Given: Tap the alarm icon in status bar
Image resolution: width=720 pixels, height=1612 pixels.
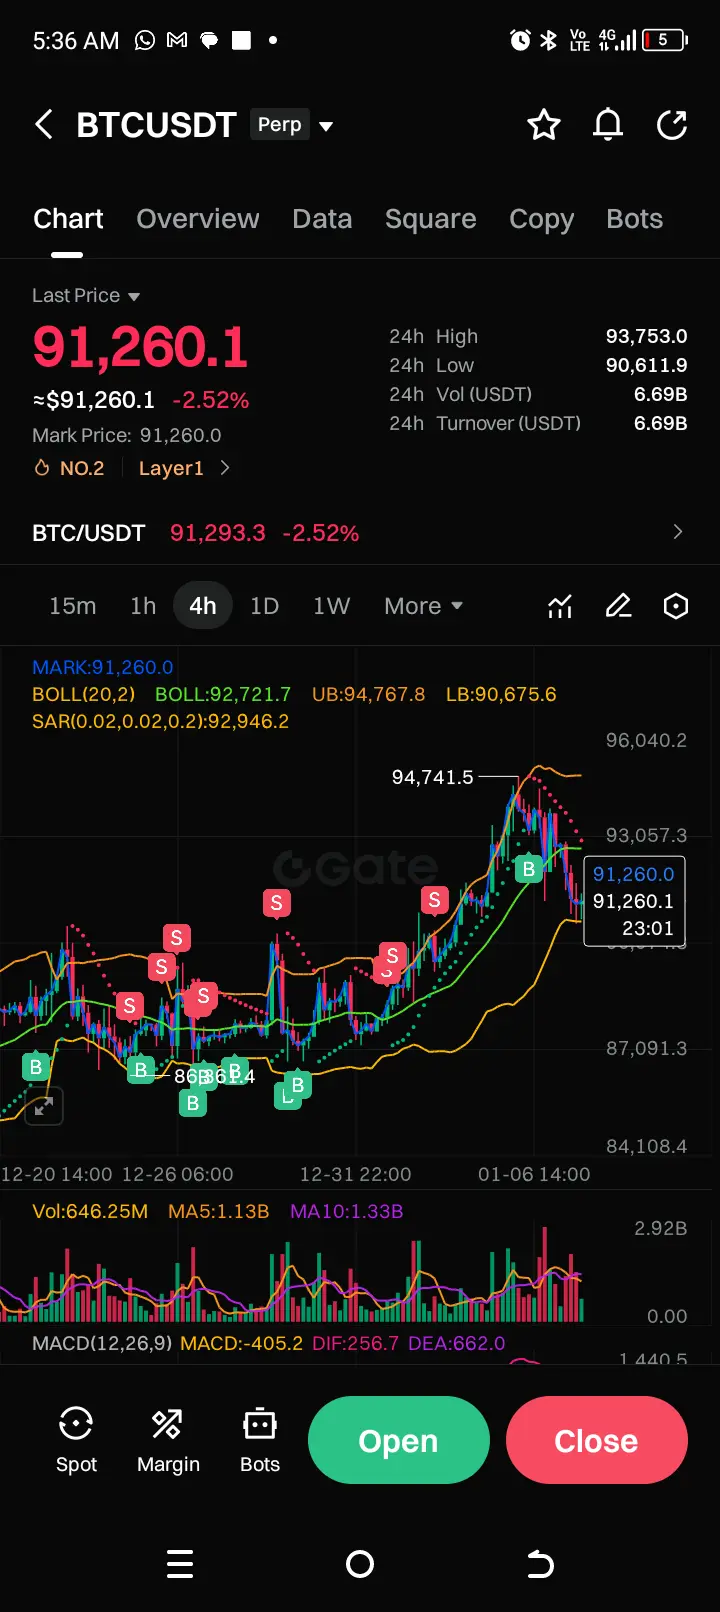Looking at the screenshot, I should (x=520, y=40).
